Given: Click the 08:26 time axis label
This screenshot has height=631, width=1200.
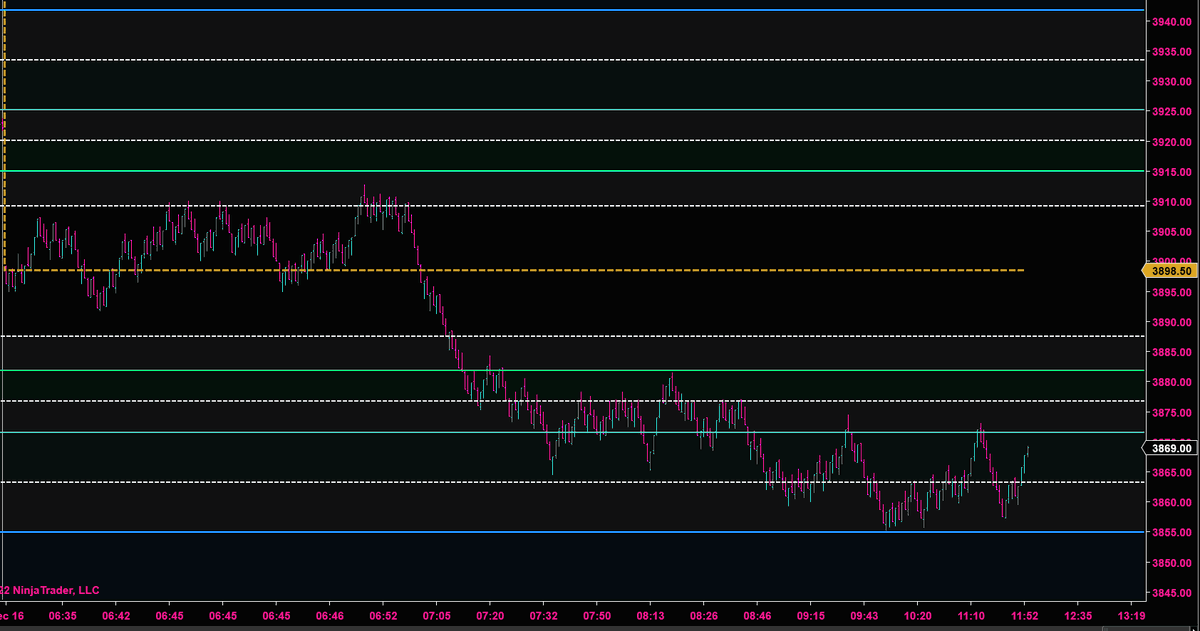Looking at the screenshot, I should tap(704, 616).
